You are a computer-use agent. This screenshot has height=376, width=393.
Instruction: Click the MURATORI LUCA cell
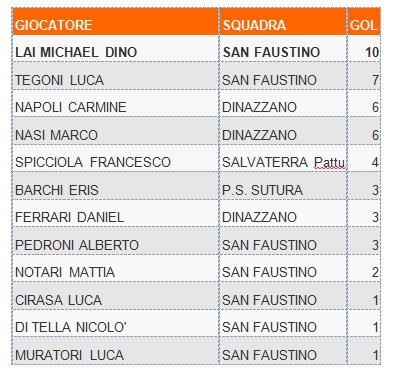[116, 351]
